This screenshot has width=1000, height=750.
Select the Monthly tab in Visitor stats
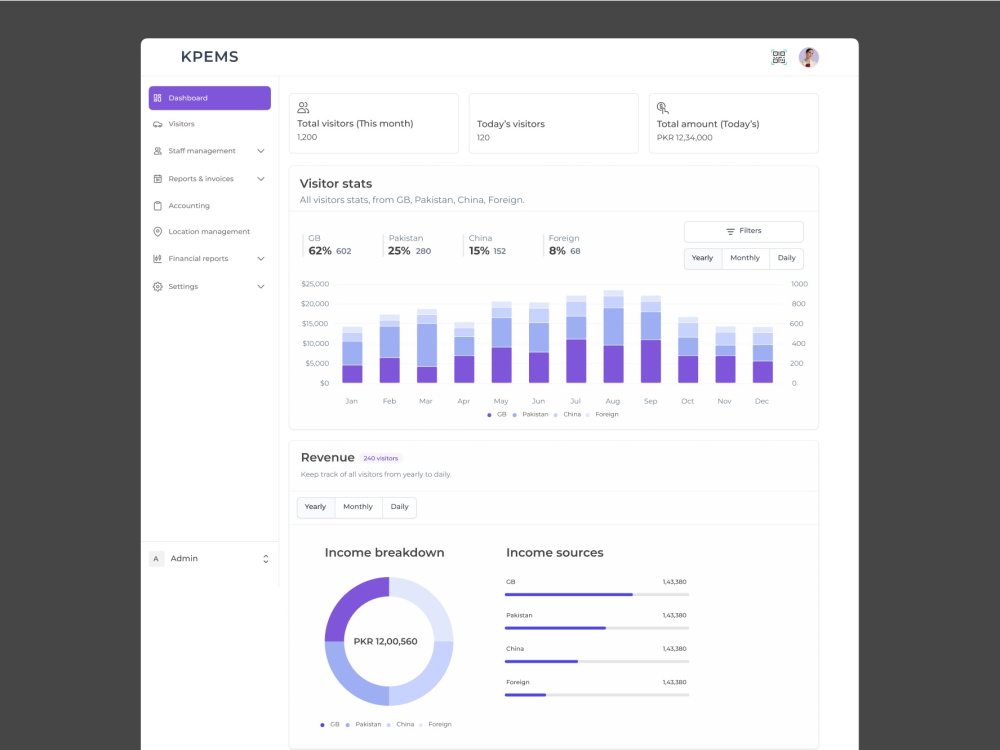tap(744, 258)
